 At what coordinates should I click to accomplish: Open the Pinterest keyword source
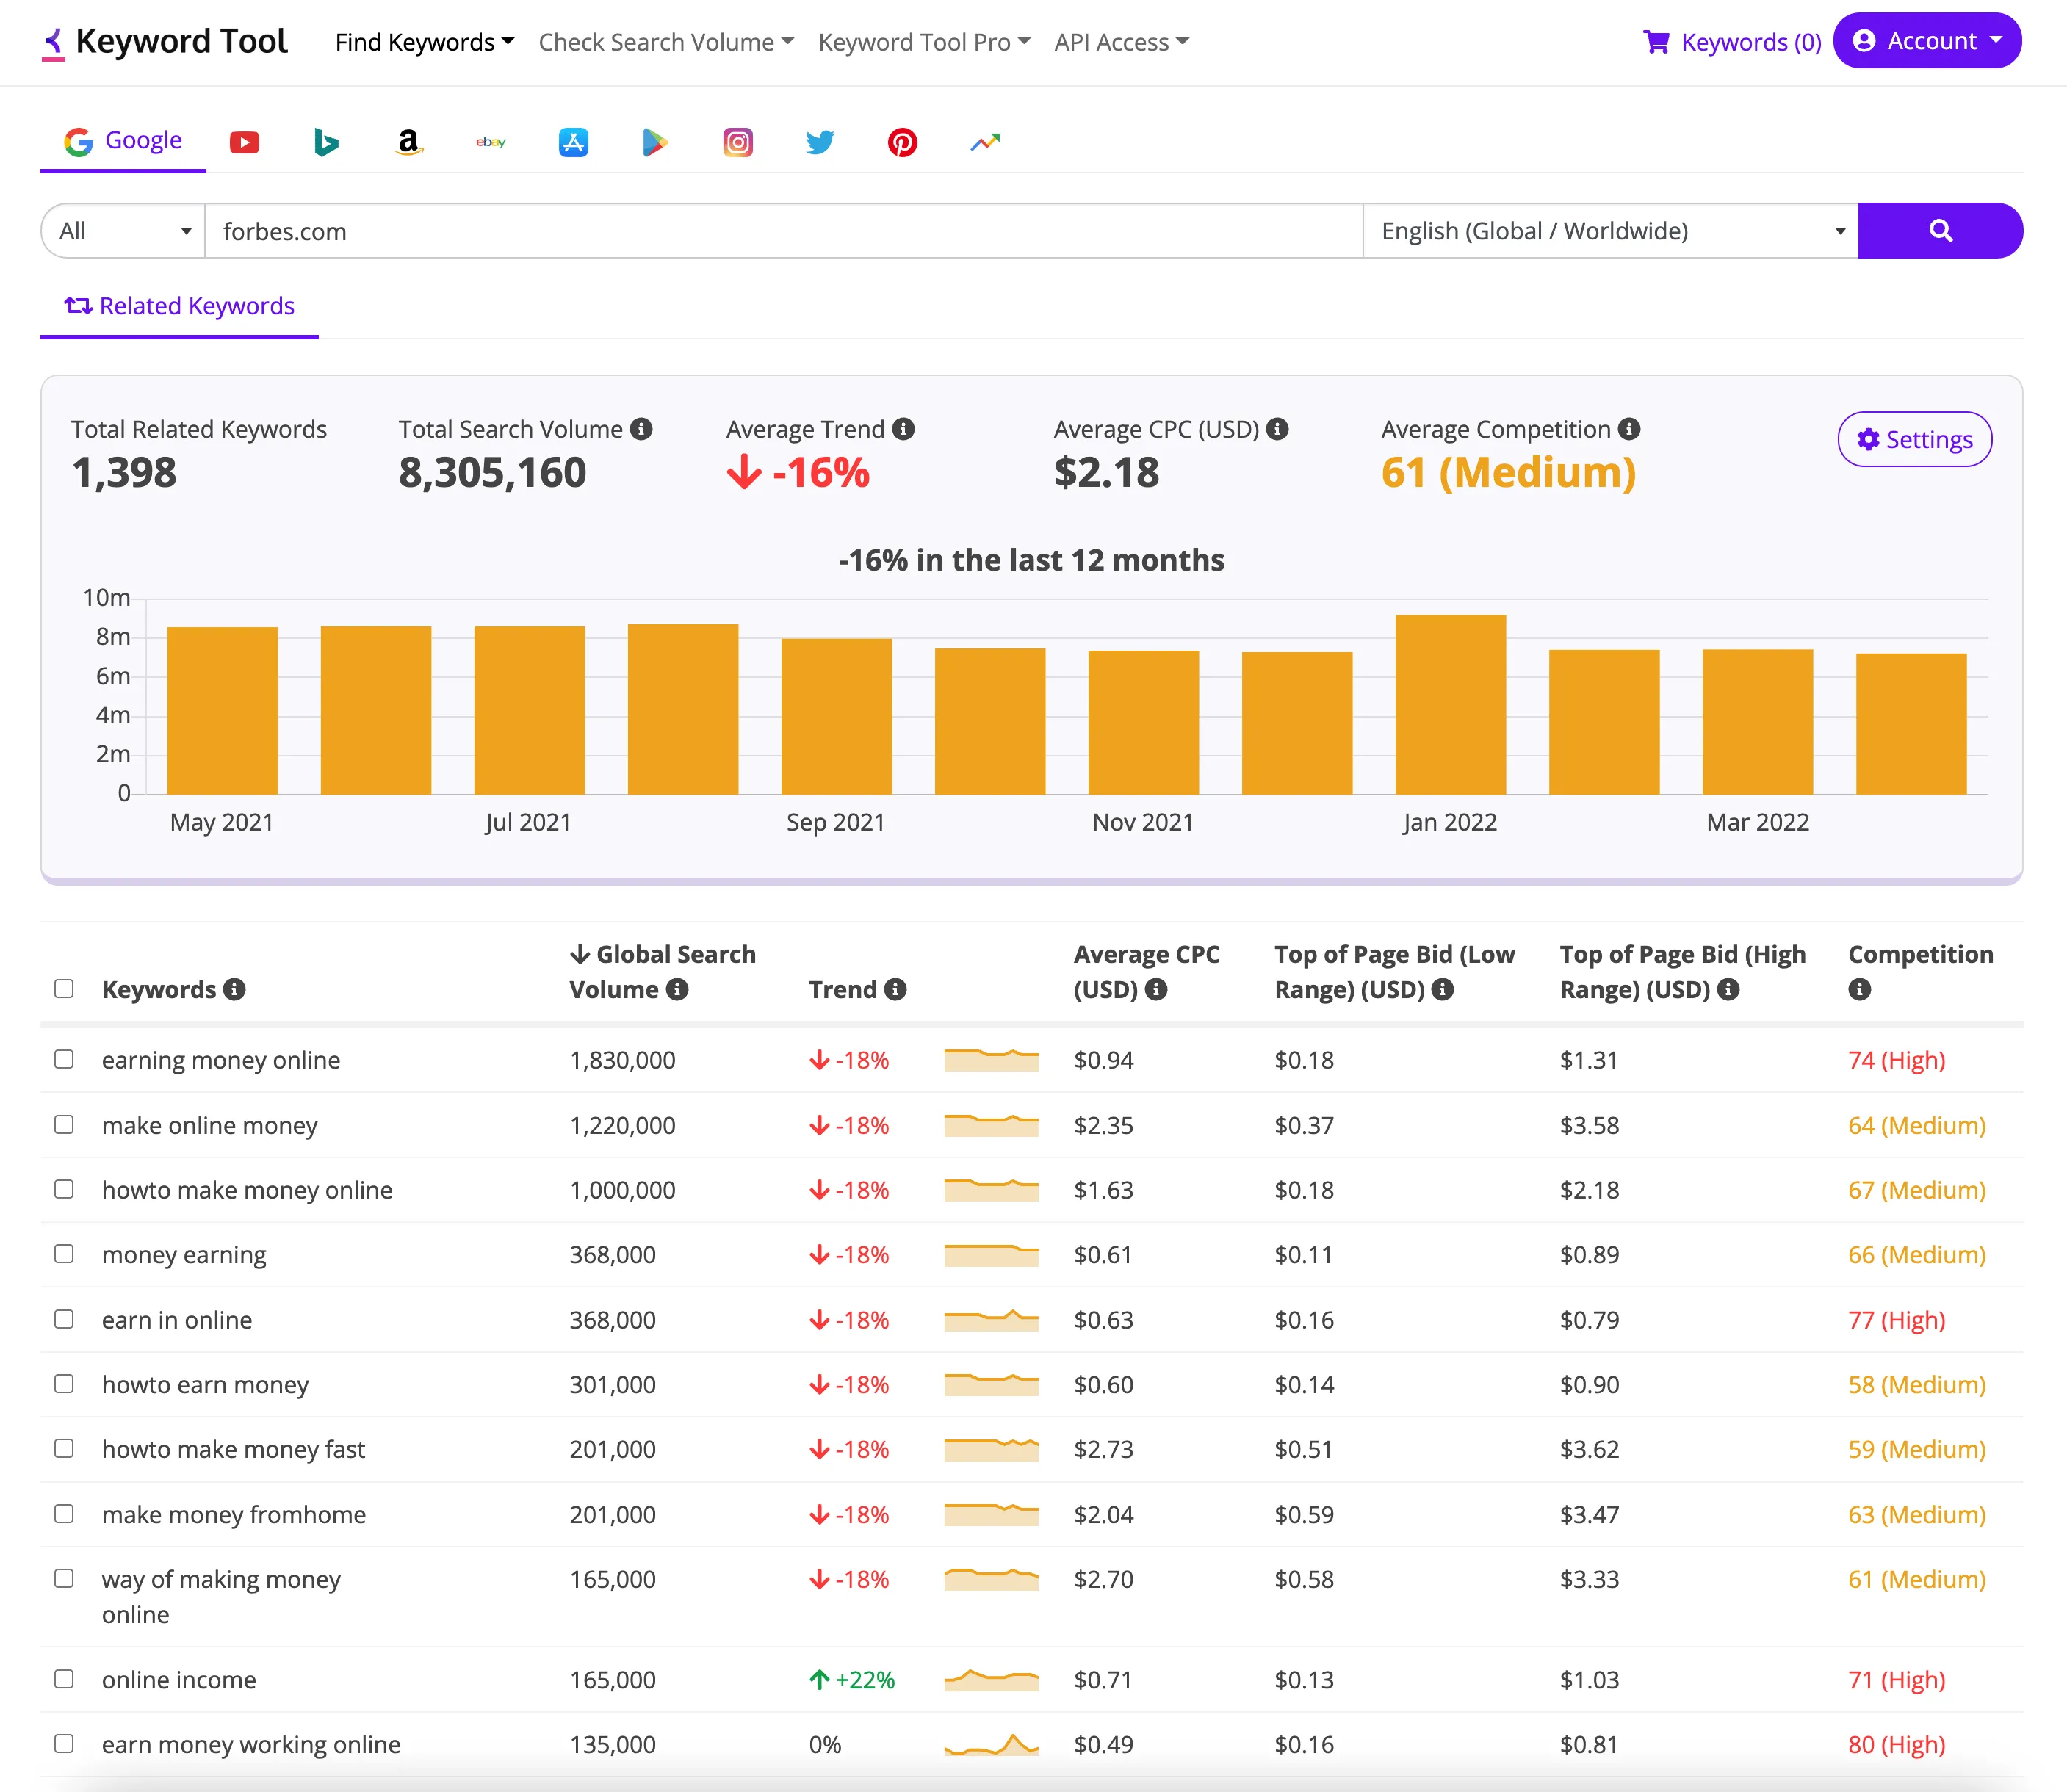point(902,142)
